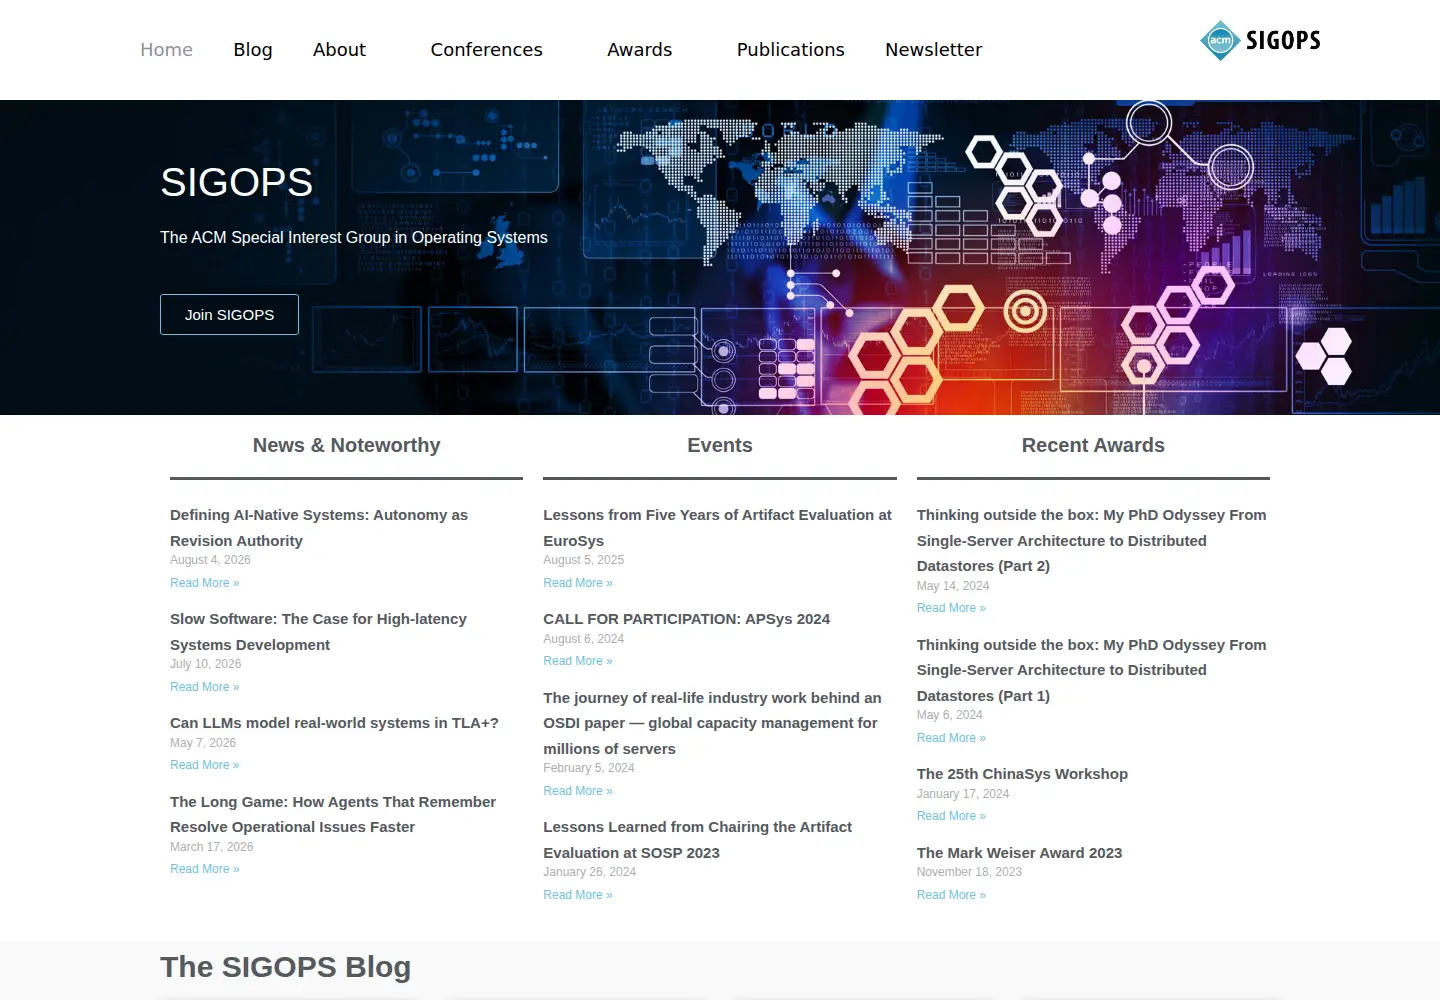Read More under PhD Odyssey Part 1
Viewport: 1440px width, 1000px height.
click(x=951, y=738)
